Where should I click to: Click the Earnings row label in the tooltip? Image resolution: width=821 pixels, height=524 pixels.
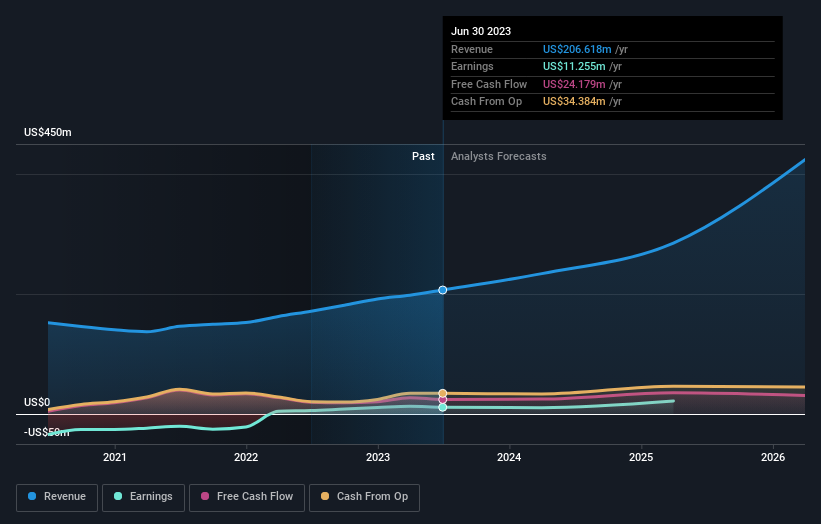point(472,66)
